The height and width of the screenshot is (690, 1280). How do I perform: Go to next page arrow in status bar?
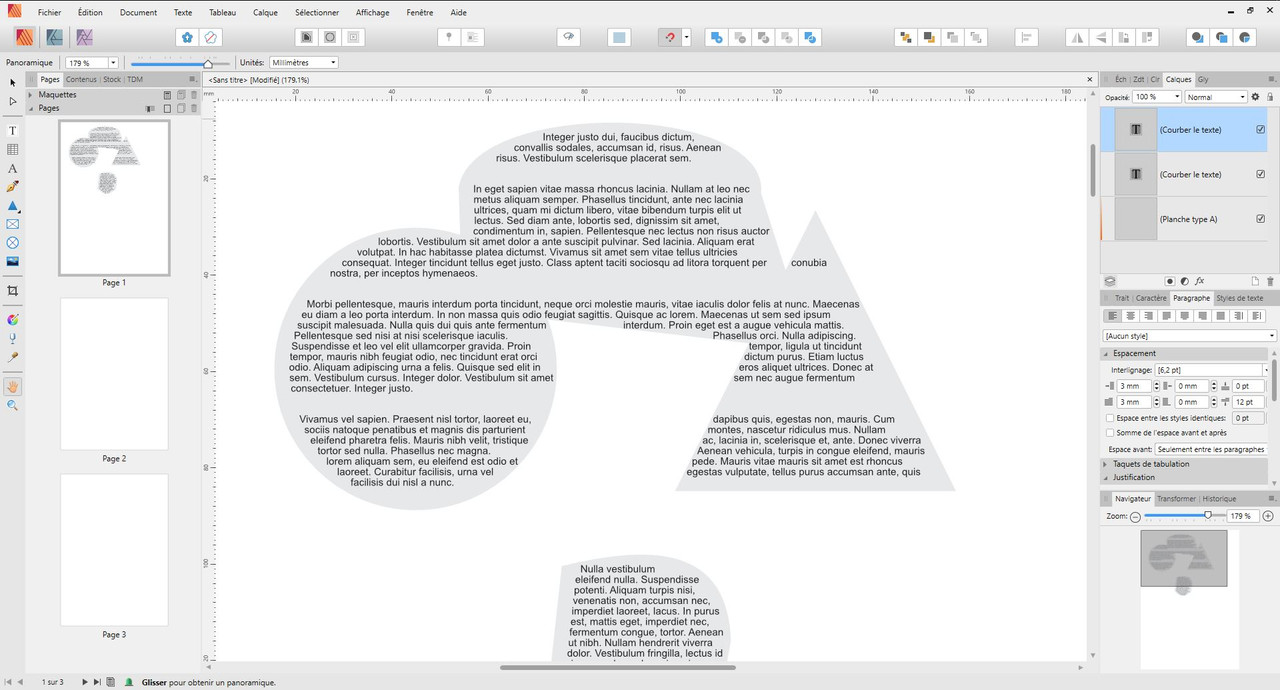(86, 682)
